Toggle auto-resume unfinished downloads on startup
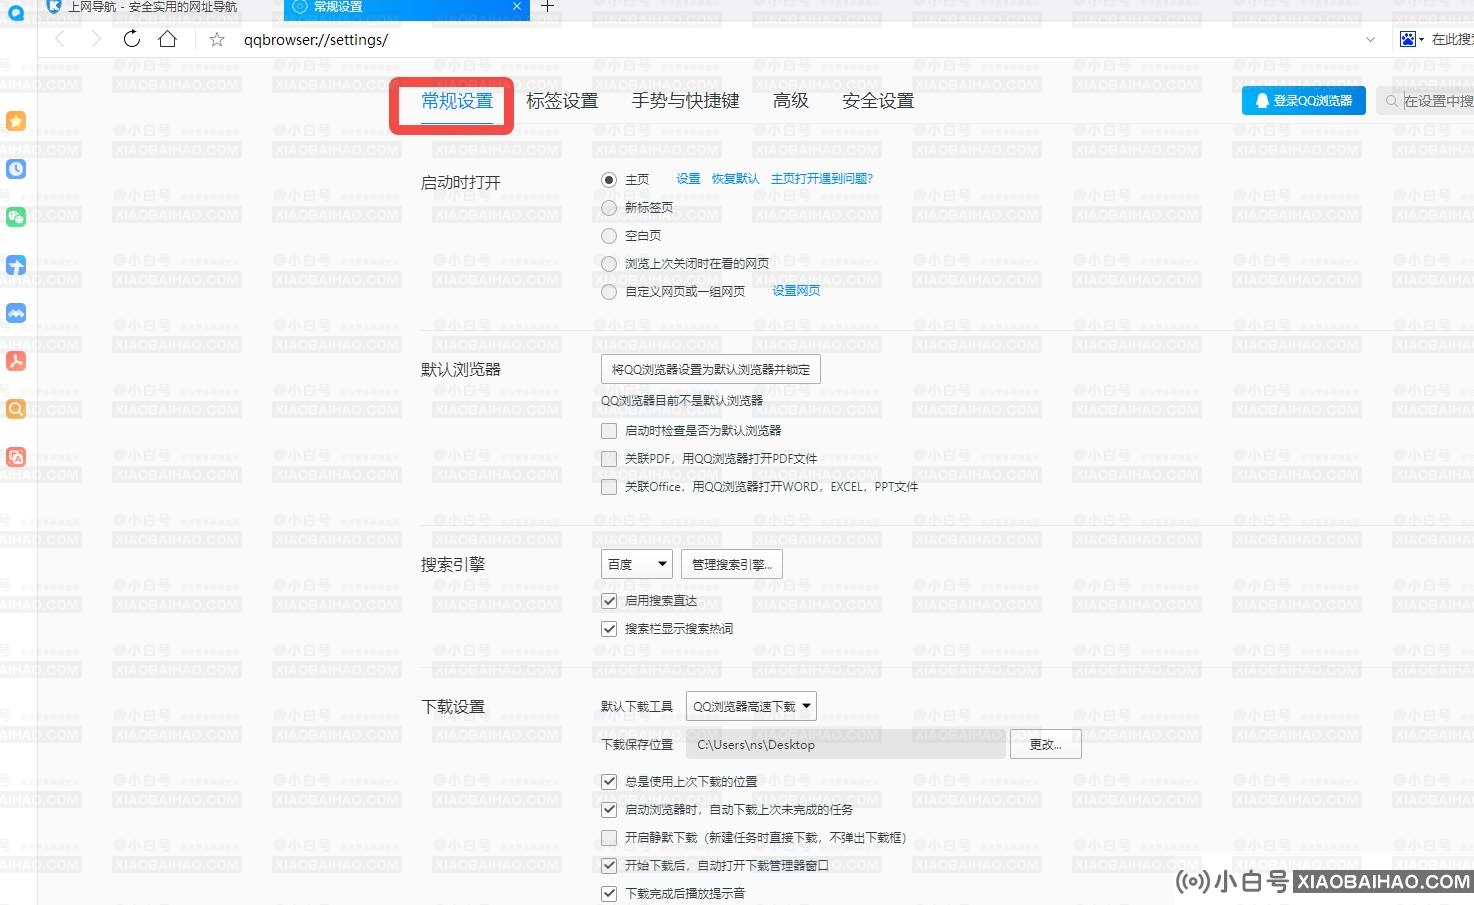The width and height of the screenshot is (1474, 905). pyautogui.click(x=609, y=810)
